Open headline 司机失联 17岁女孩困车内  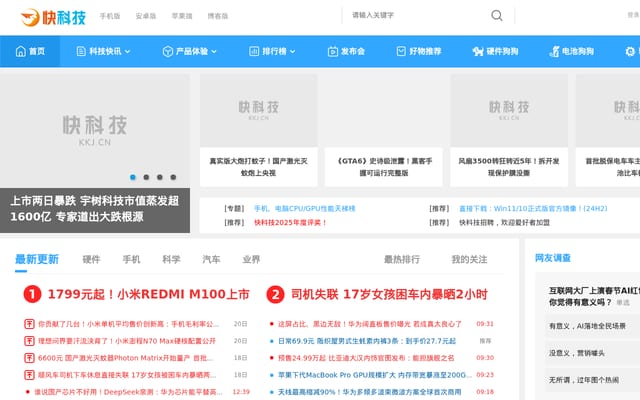[x=389, y=294]
